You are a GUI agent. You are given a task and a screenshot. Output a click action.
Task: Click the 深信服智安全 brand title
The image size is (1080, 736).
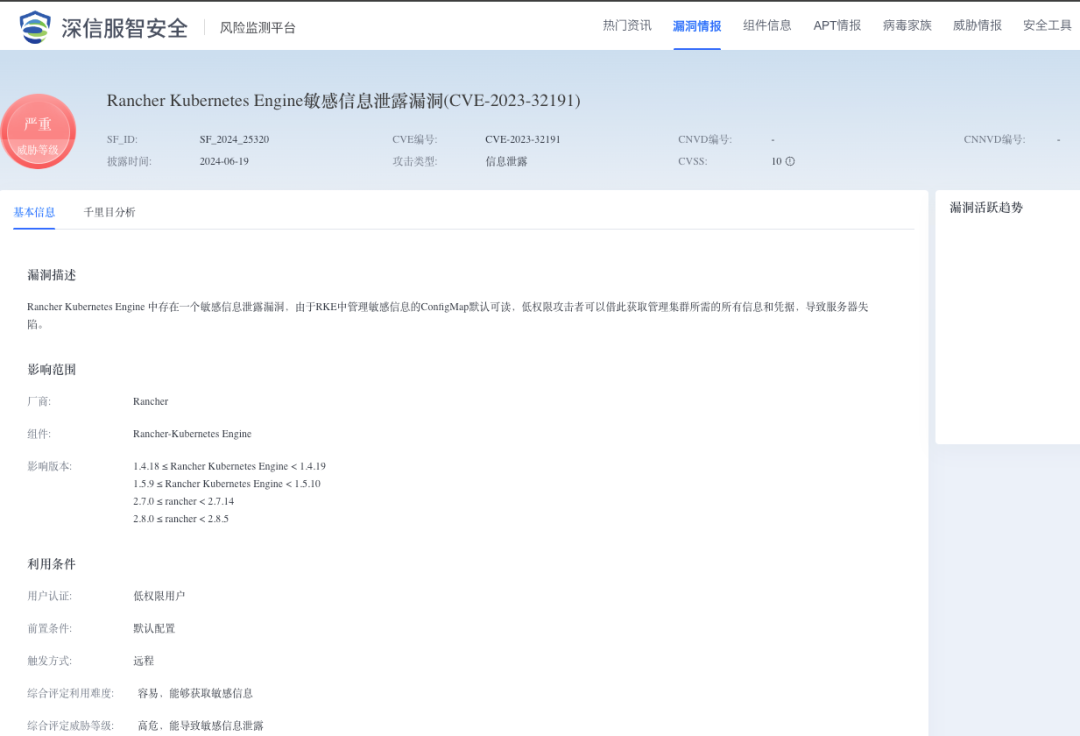click(125, 28)
